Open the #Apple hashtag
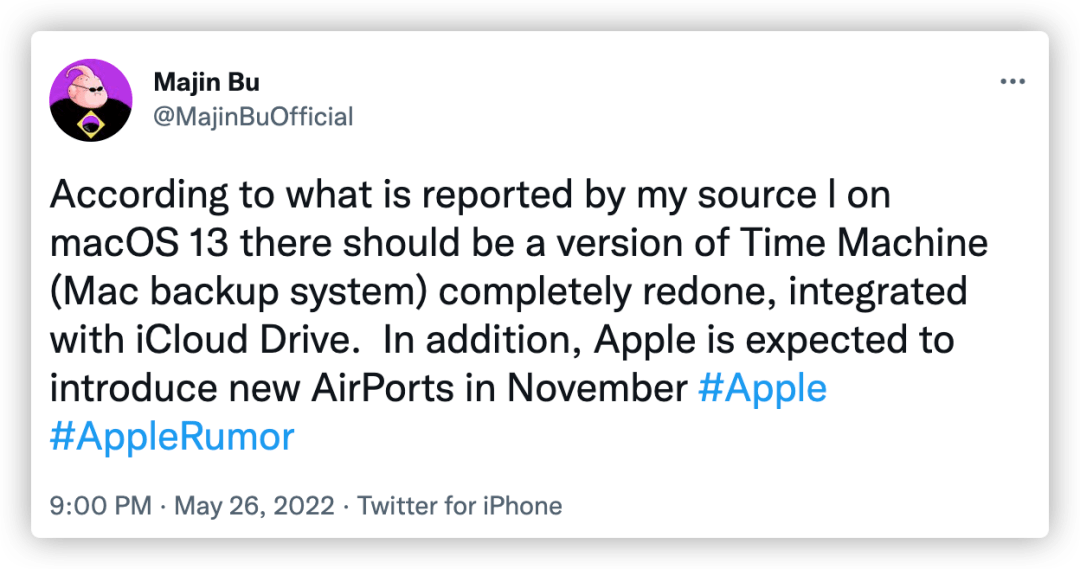Viewport: 1080px width, 569px height. click(x=762, y=388)
